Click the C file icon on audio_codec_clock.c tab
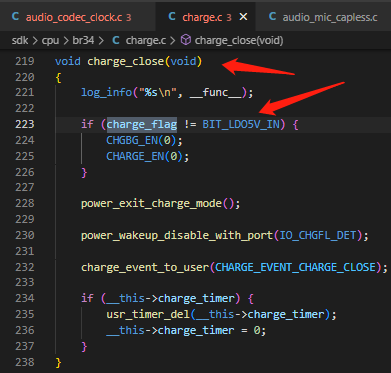Viewport: 391px width, 373px height. tap(15, 16)
